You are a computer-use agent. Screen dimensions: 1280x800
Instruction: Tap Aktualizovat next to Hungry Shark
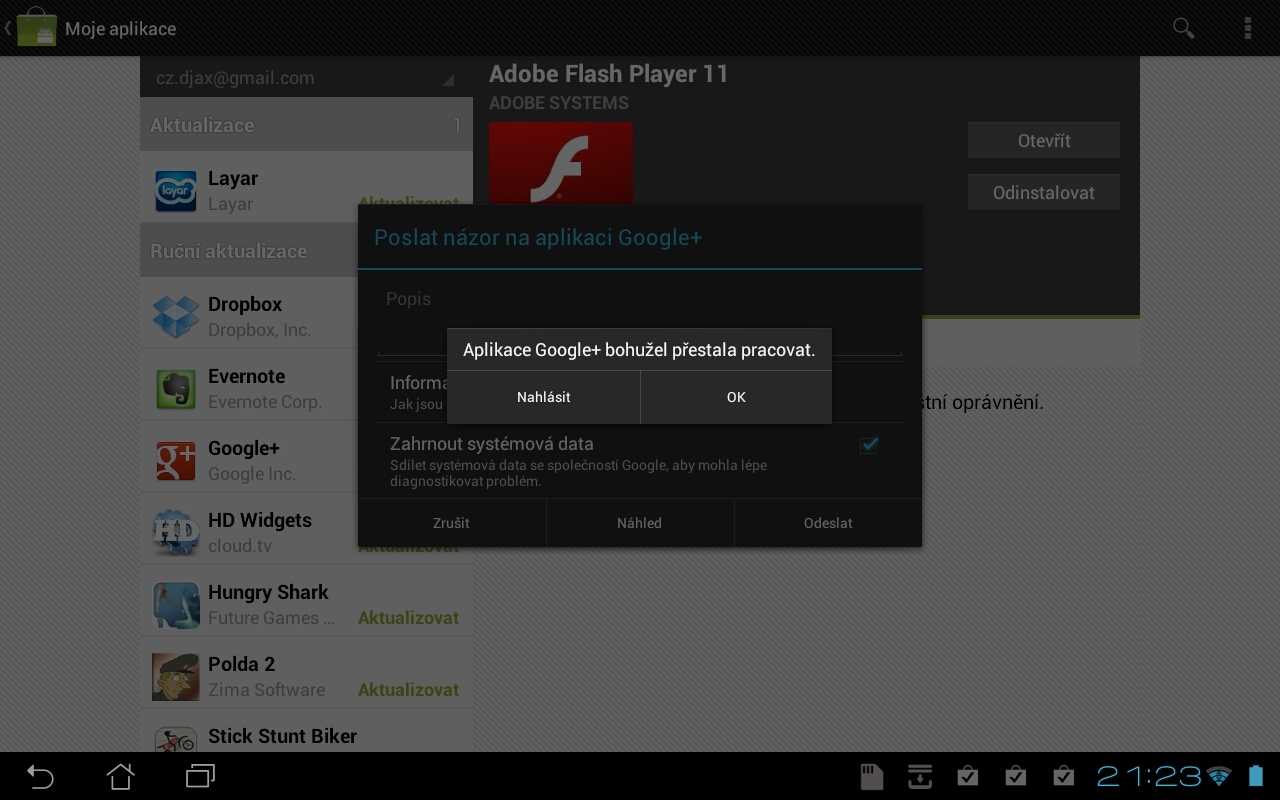click(x=408, y=618)
